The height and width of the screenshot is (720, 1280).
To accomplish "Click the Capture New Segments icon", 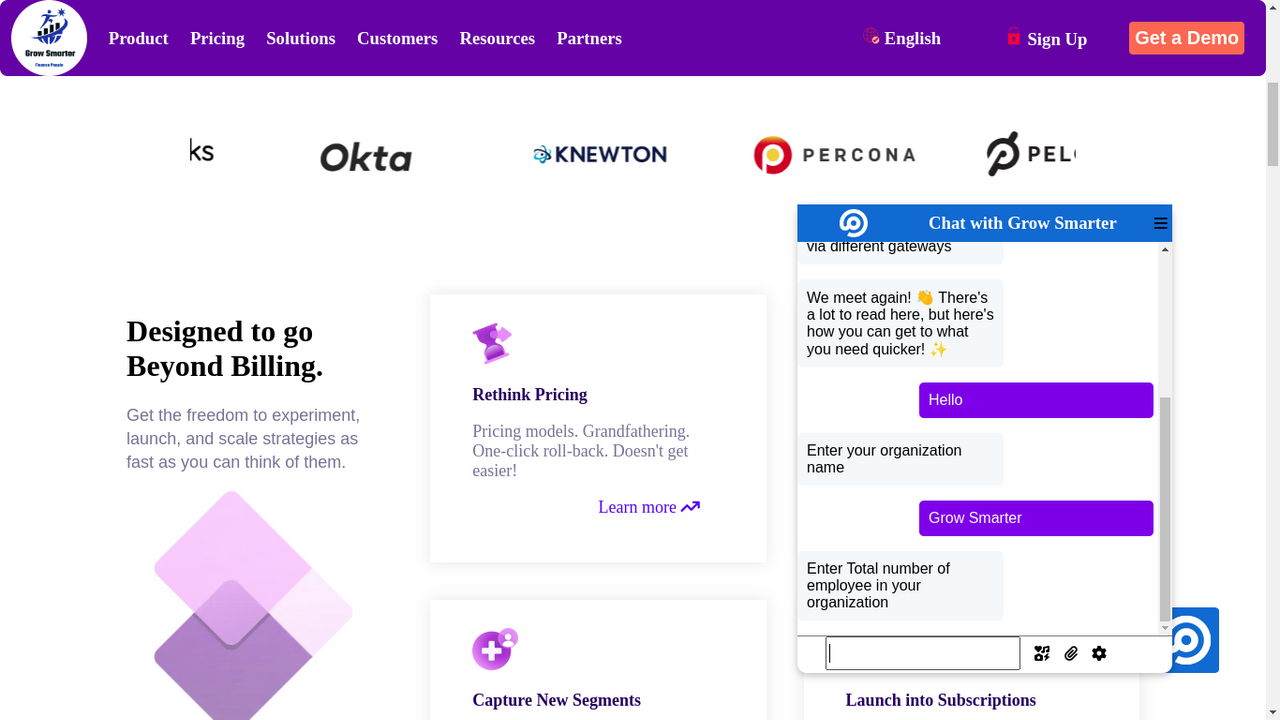I will pyautogui.click(x=494, y=649).
